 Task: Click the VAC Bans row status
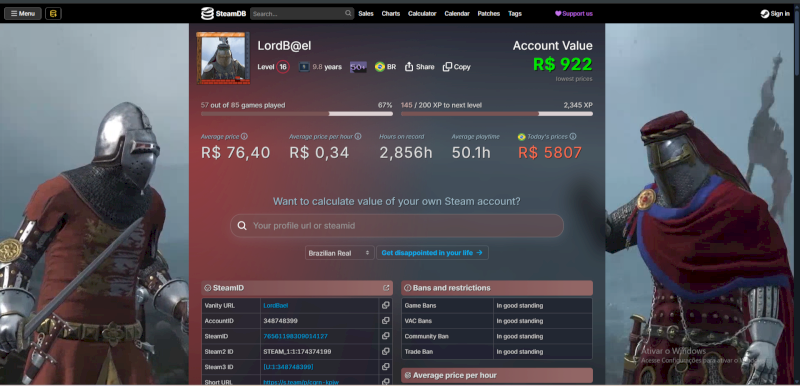pyautogui.click(x=520, y=321)
